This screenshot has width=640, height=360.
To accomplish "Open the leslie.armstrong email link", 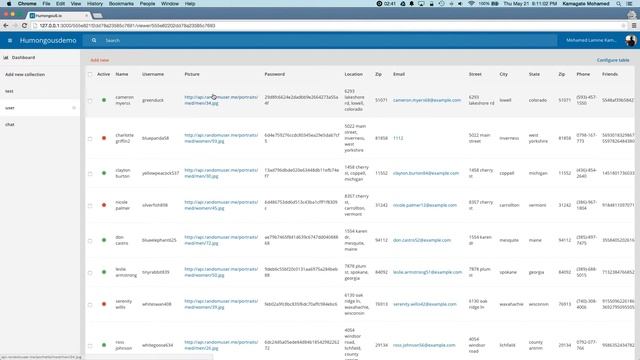I will (427, 272).
